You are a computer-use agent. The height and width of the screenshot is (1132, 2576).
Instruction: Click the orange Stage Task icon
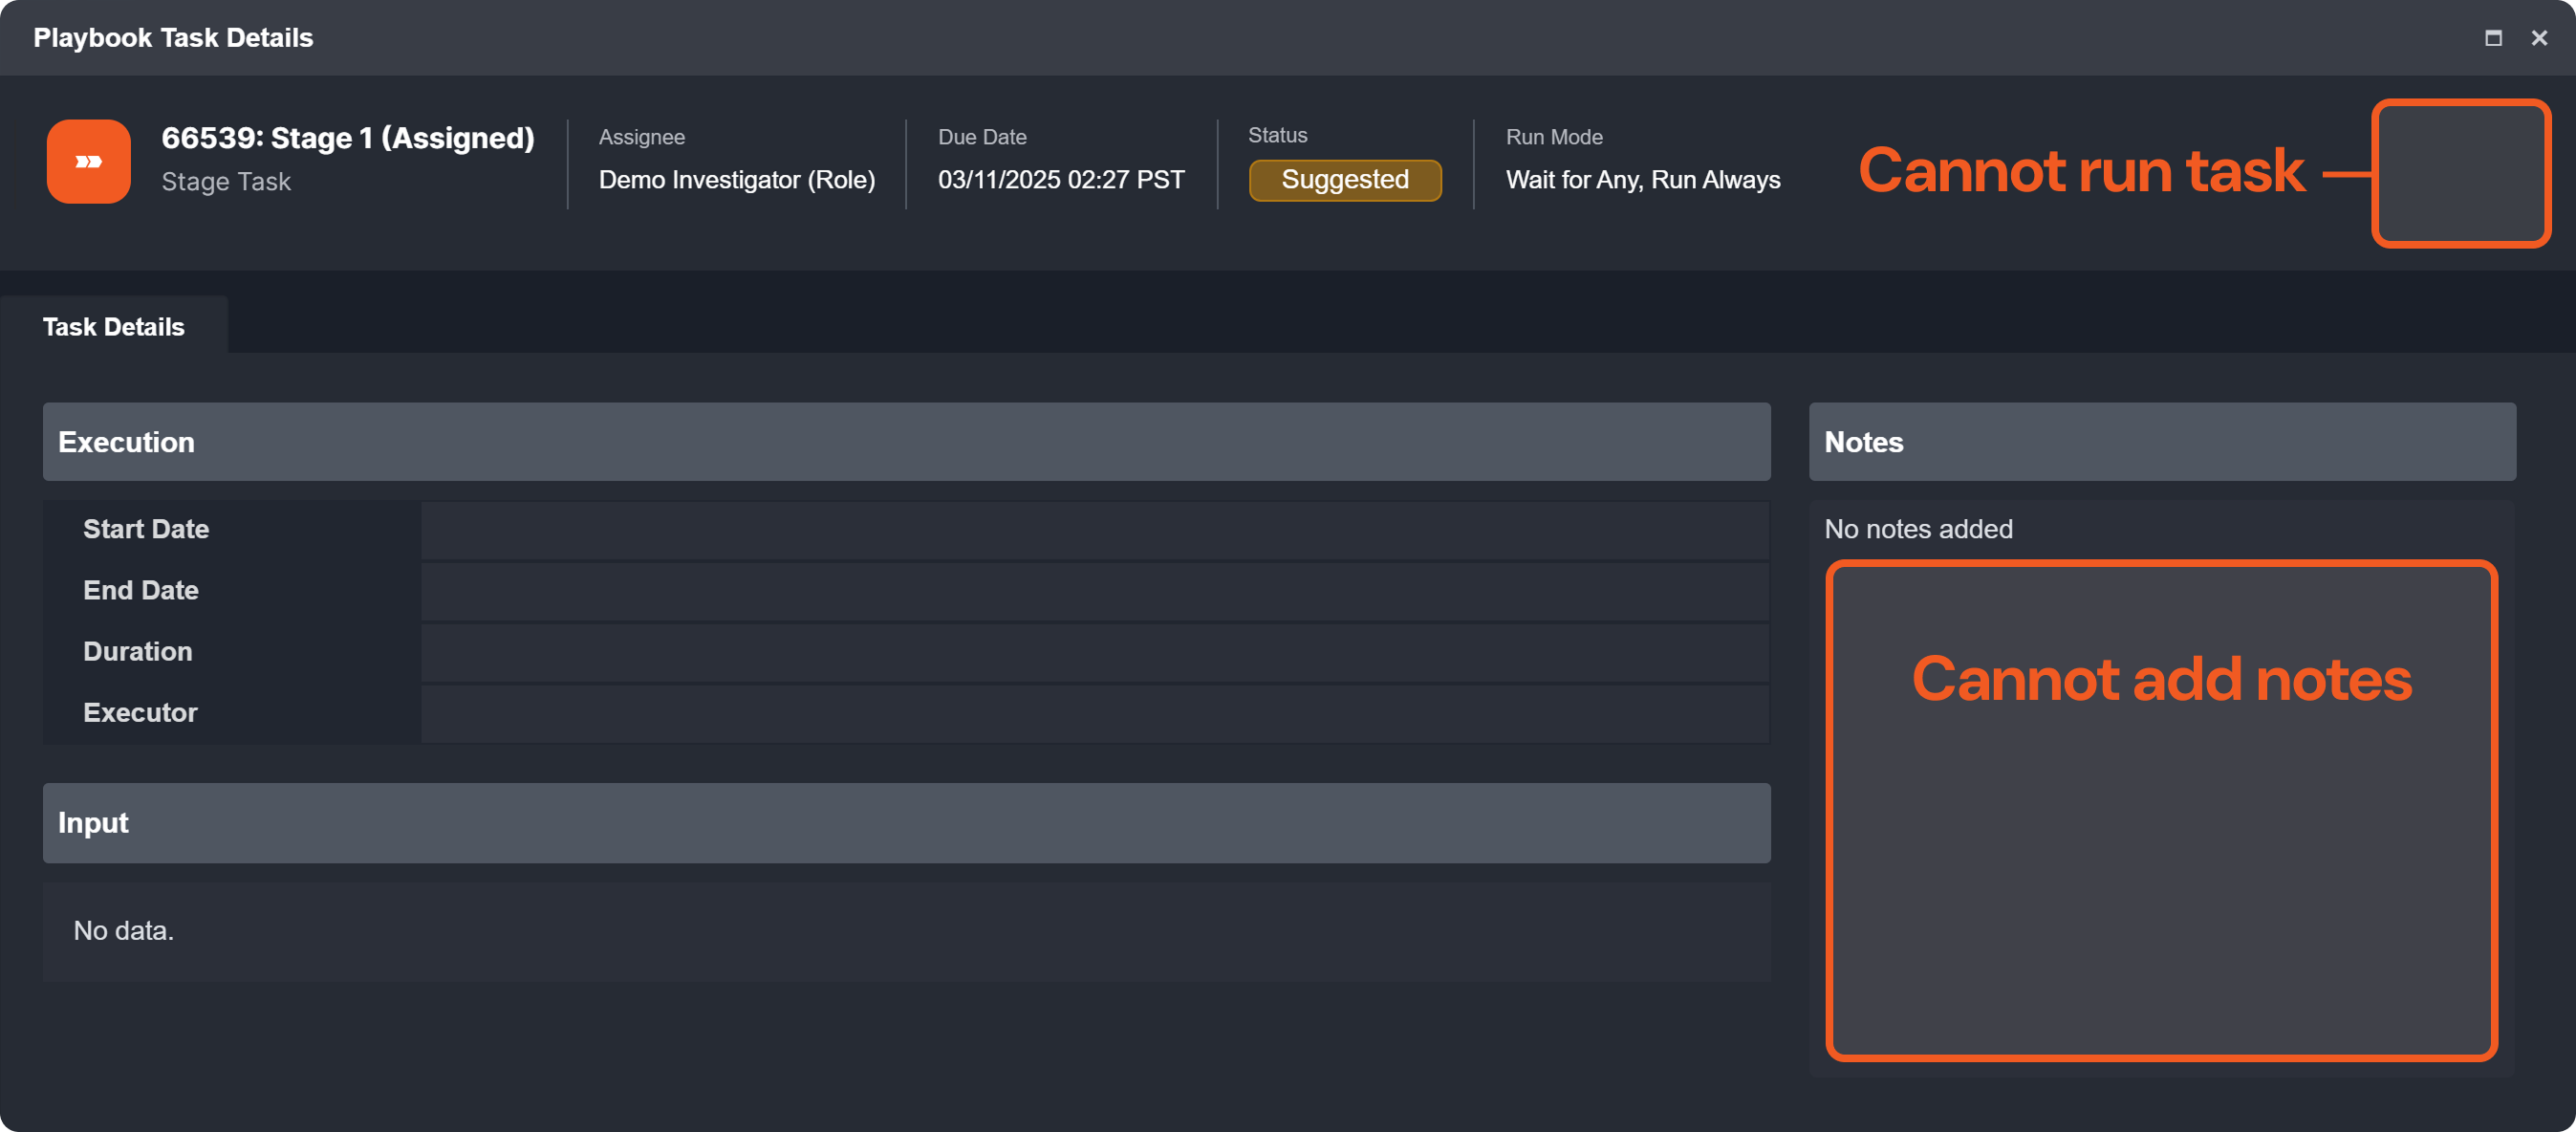[x=88, y=161]
